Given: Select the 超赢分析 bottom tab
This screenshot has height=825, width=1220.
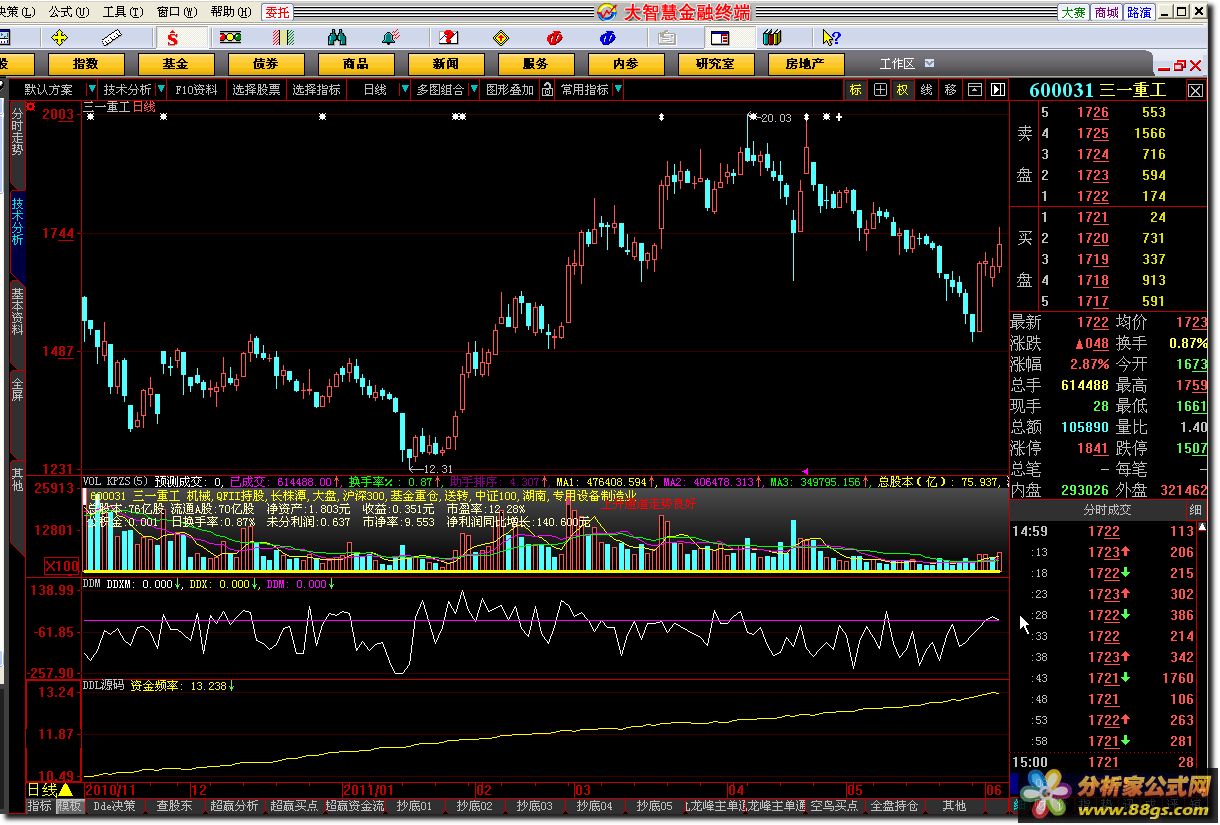Looking at the screenshot, I should coord(236,805).
